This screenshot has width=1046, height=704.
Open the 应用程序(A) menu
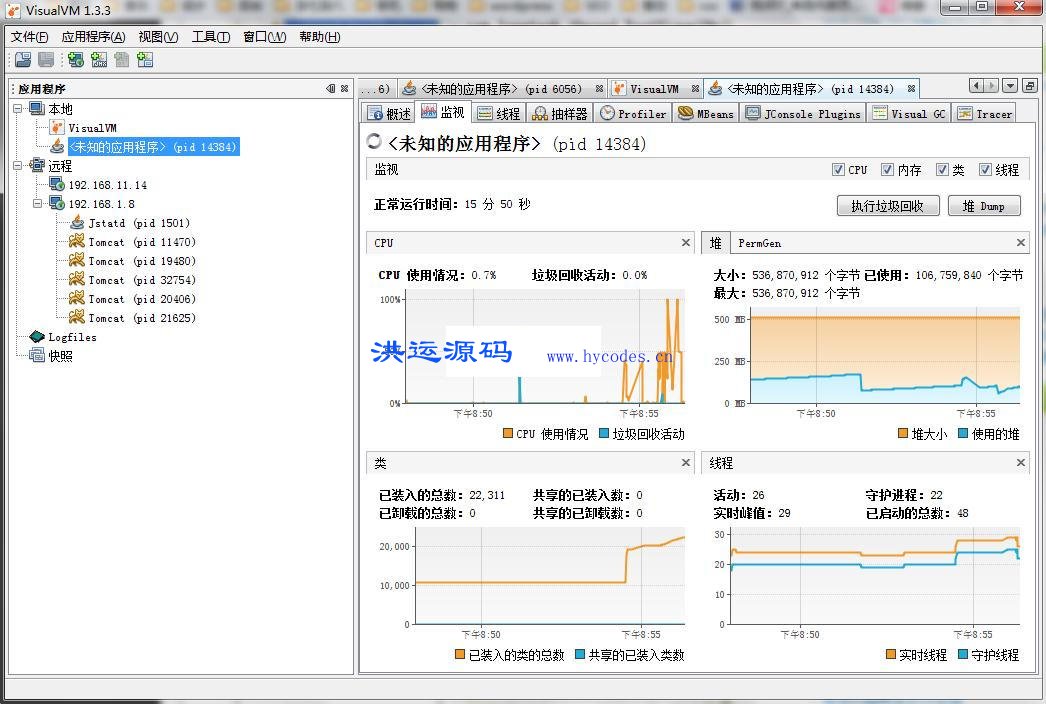(x=93, y=37)
